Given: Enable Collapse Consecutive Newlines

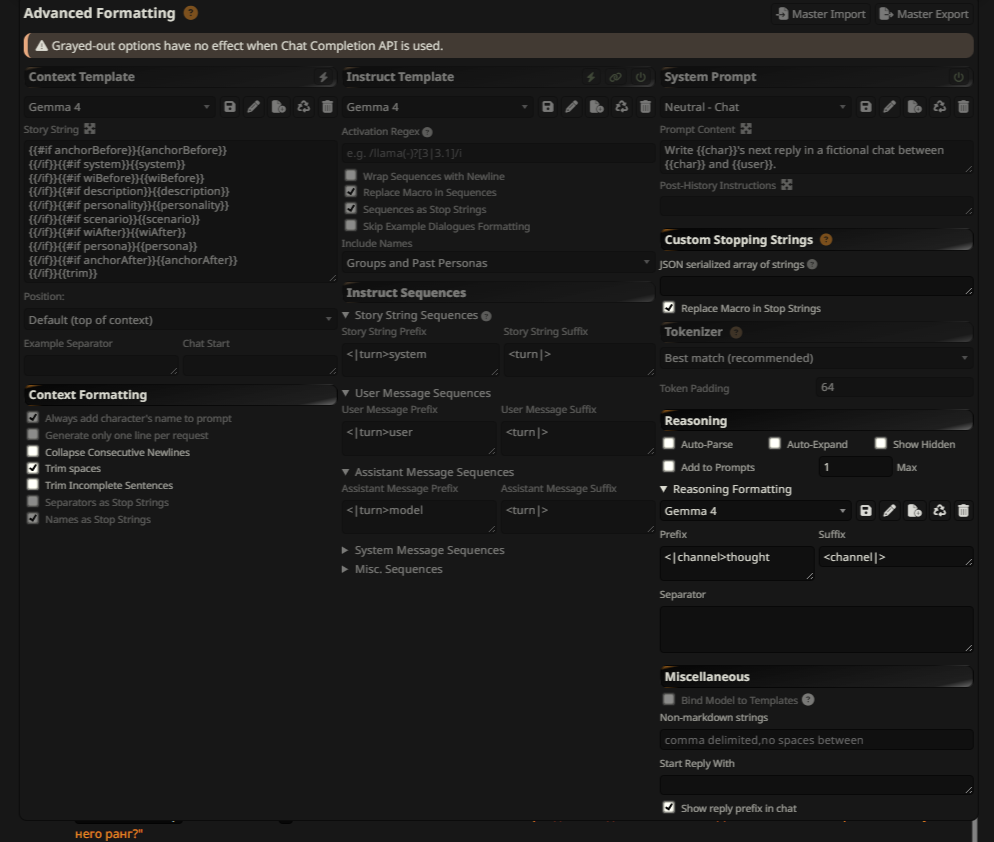Looking at the screenshot, I should pos(33,451).
